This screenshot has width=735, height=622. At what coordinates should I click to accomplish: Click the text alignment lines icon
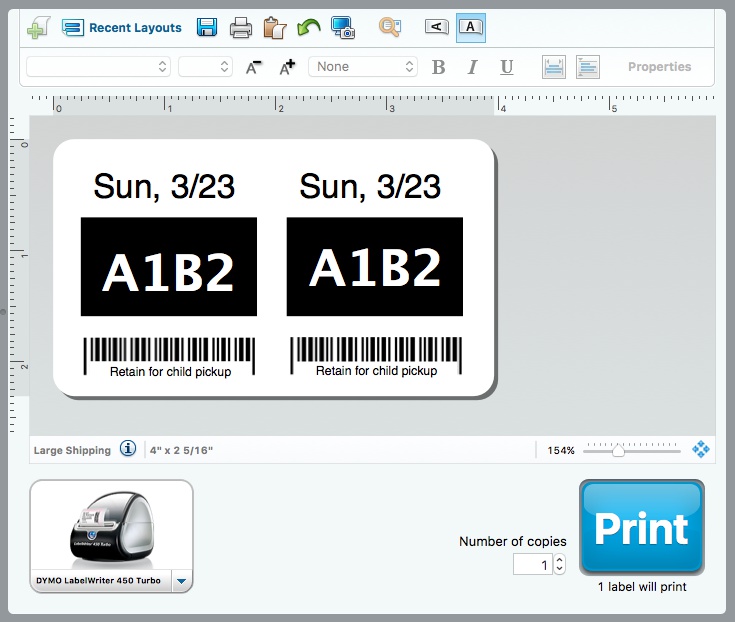(588, 67)
